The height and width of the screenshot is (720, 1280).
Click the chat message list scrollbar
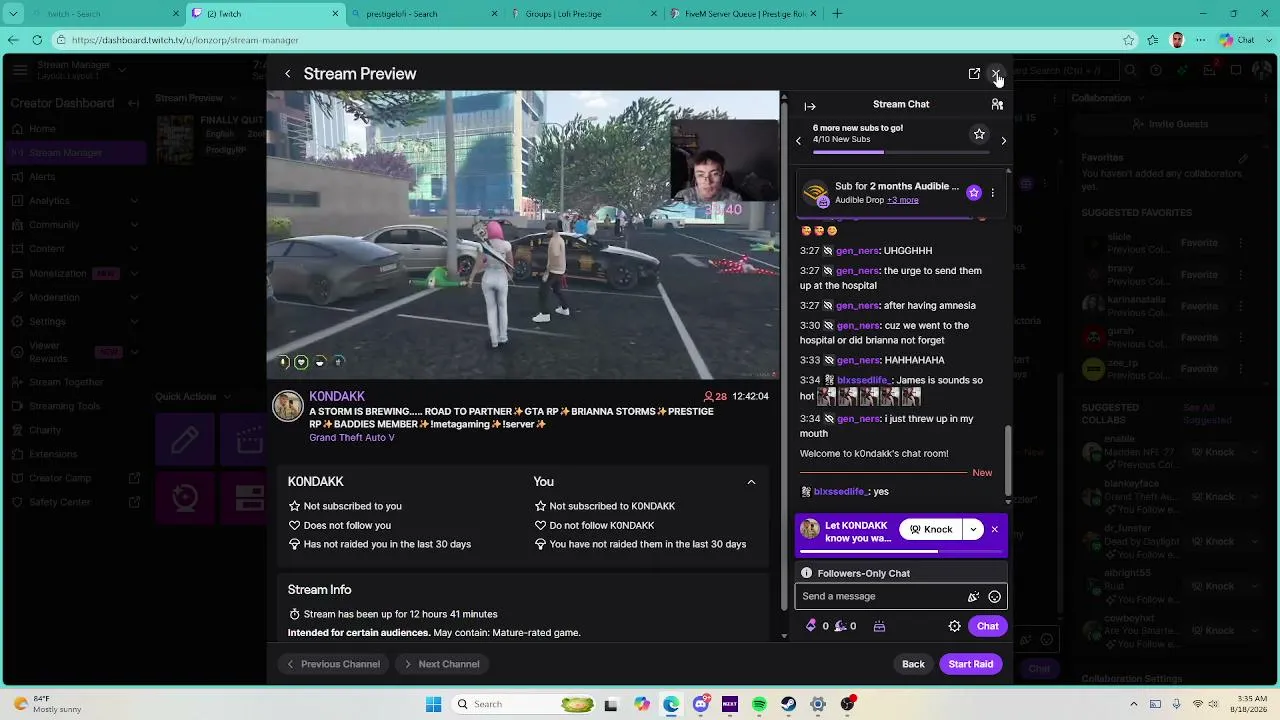coord(1008,460)
